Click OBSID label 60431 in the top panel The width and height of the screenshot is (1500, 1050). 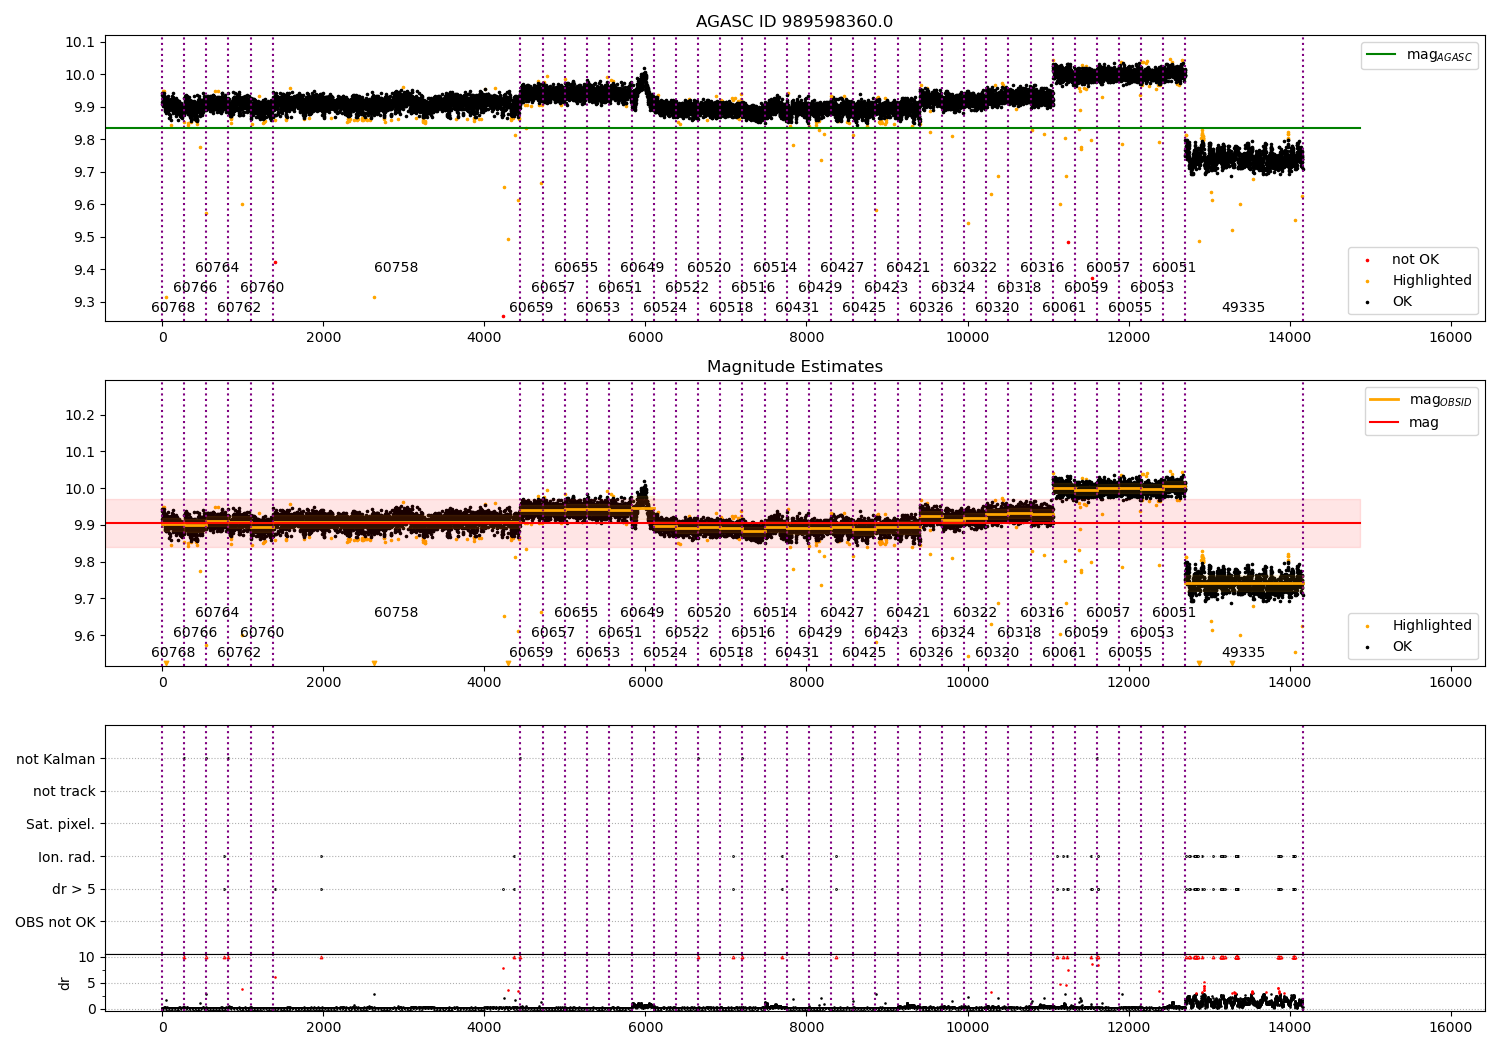(x=797, y=308)
